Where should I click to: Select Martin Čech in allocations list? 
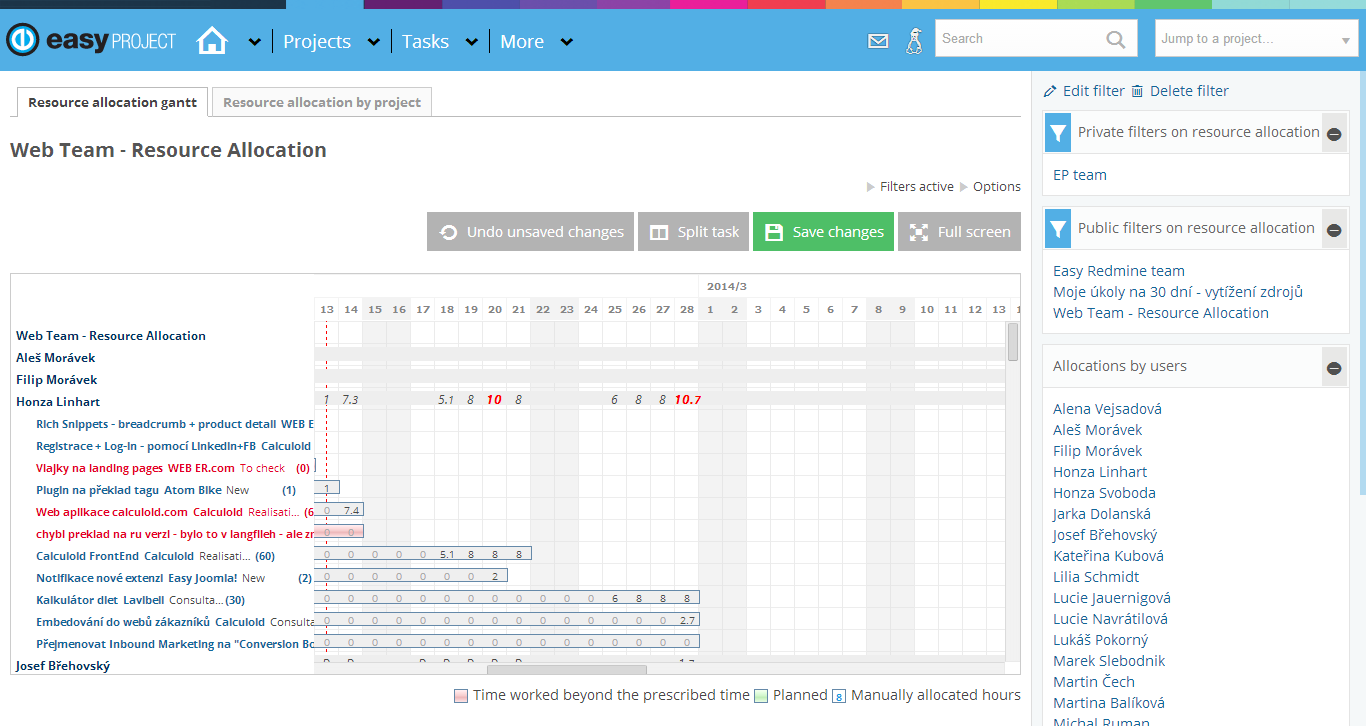1094,682
